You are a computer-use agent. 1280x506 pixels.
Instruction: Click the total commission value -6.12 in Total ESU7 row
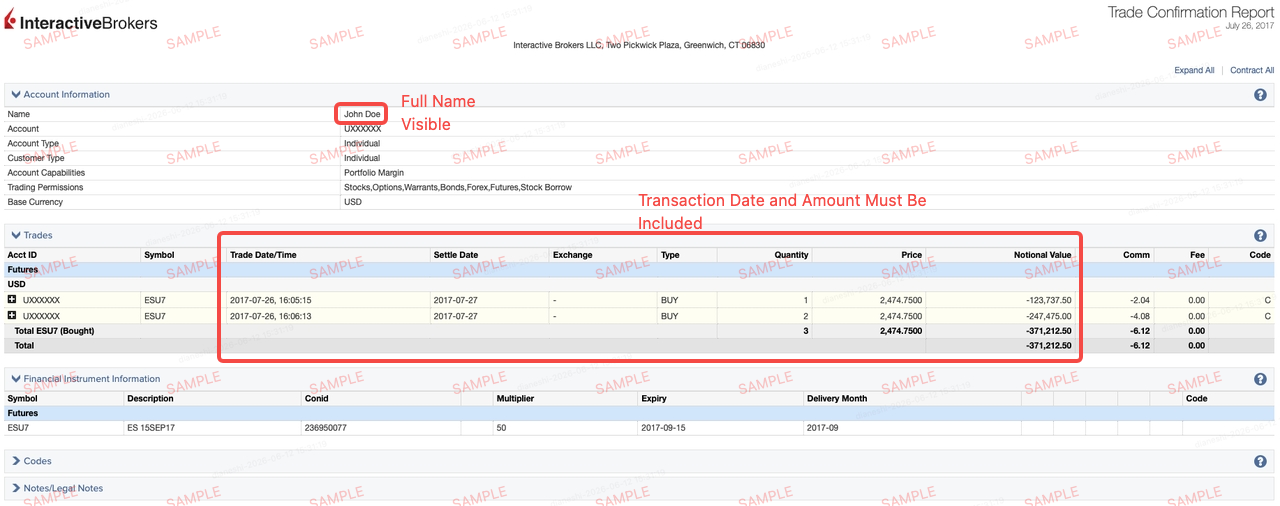point(1140,330)
